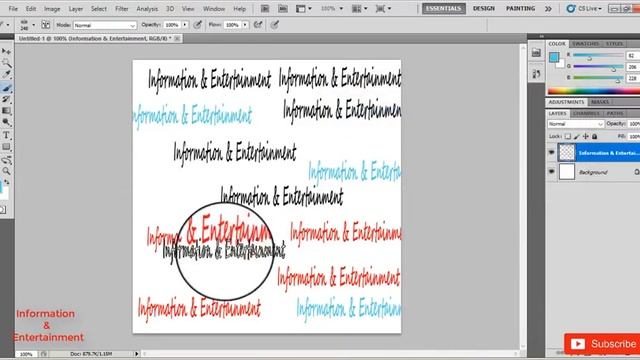Enable airbrush mode icon

pos(258,25)
